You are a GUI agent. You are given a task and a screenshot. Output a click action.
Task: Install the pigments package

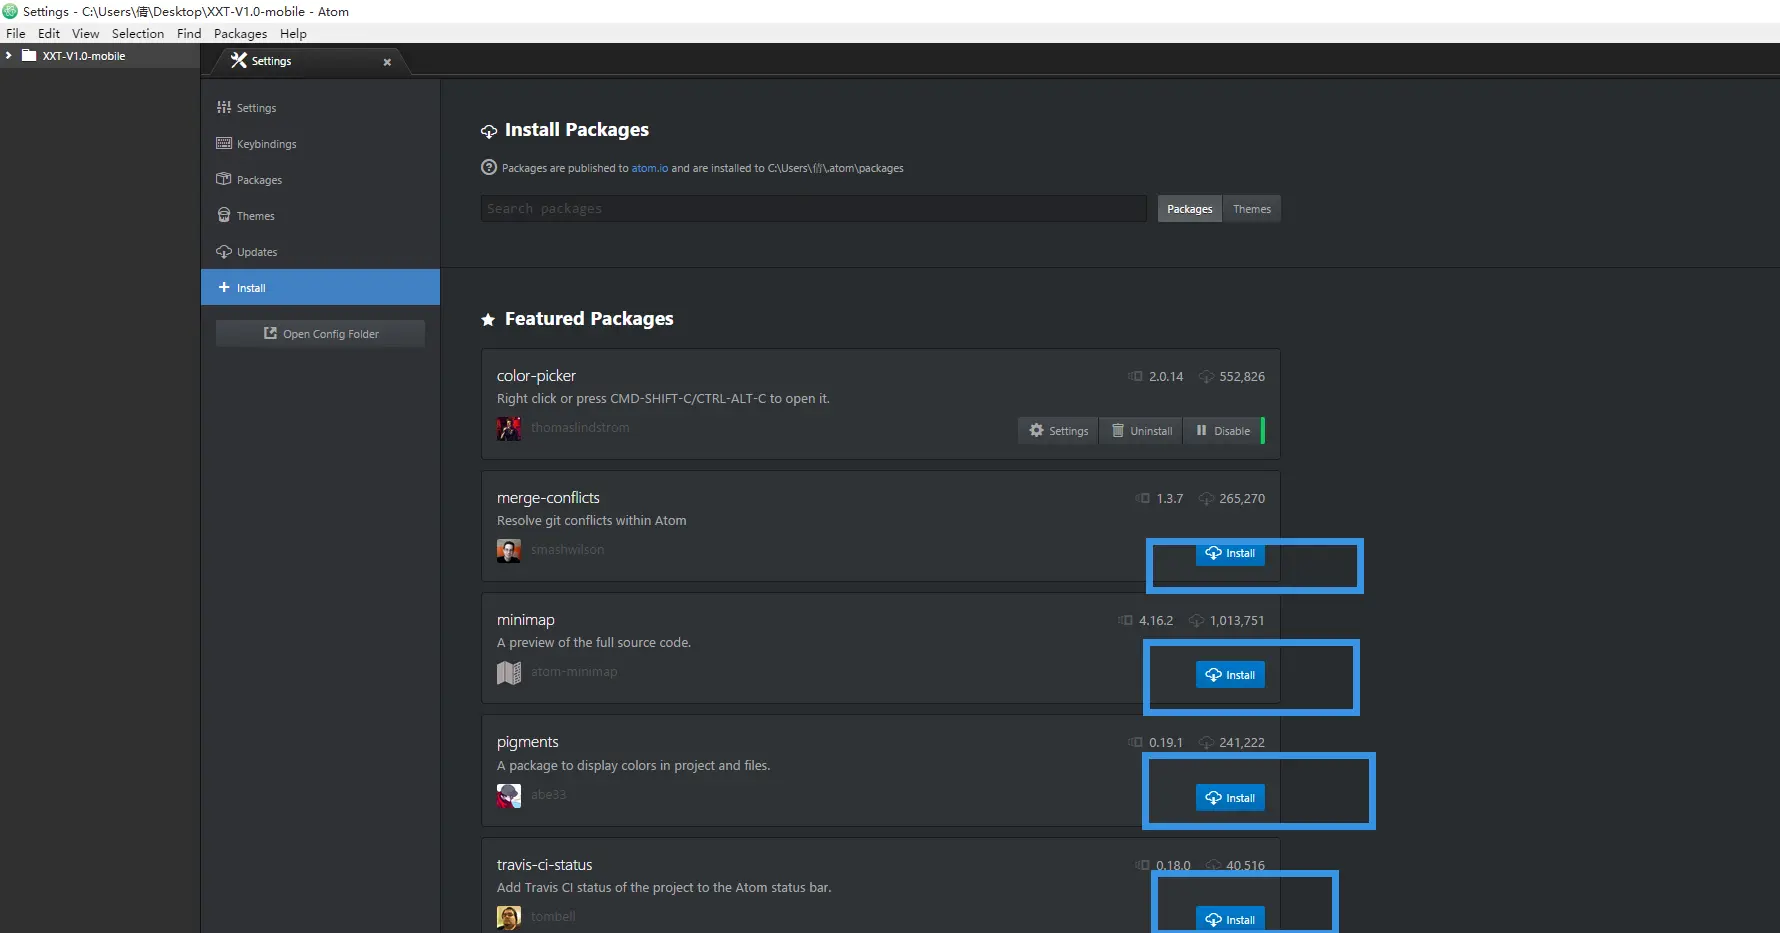1230,798
